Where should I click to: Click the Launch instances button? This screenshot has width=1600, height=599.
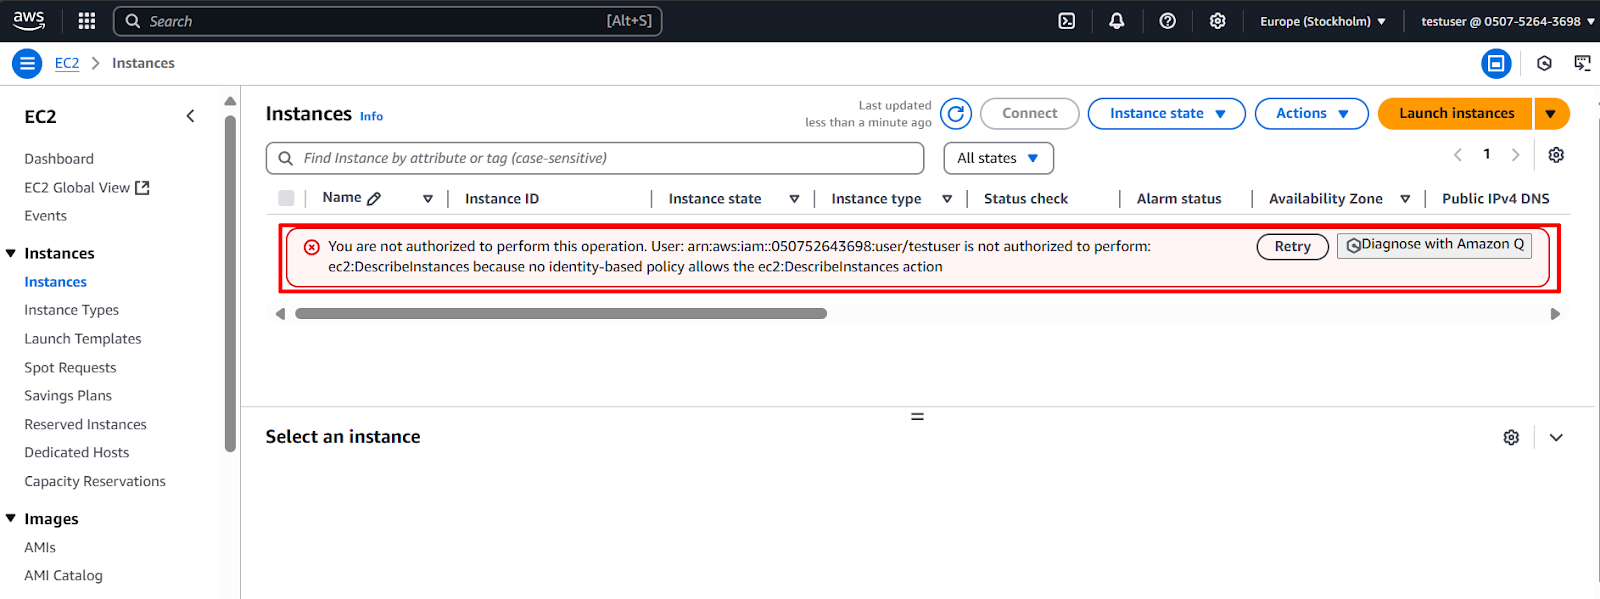pos(1456,114)
